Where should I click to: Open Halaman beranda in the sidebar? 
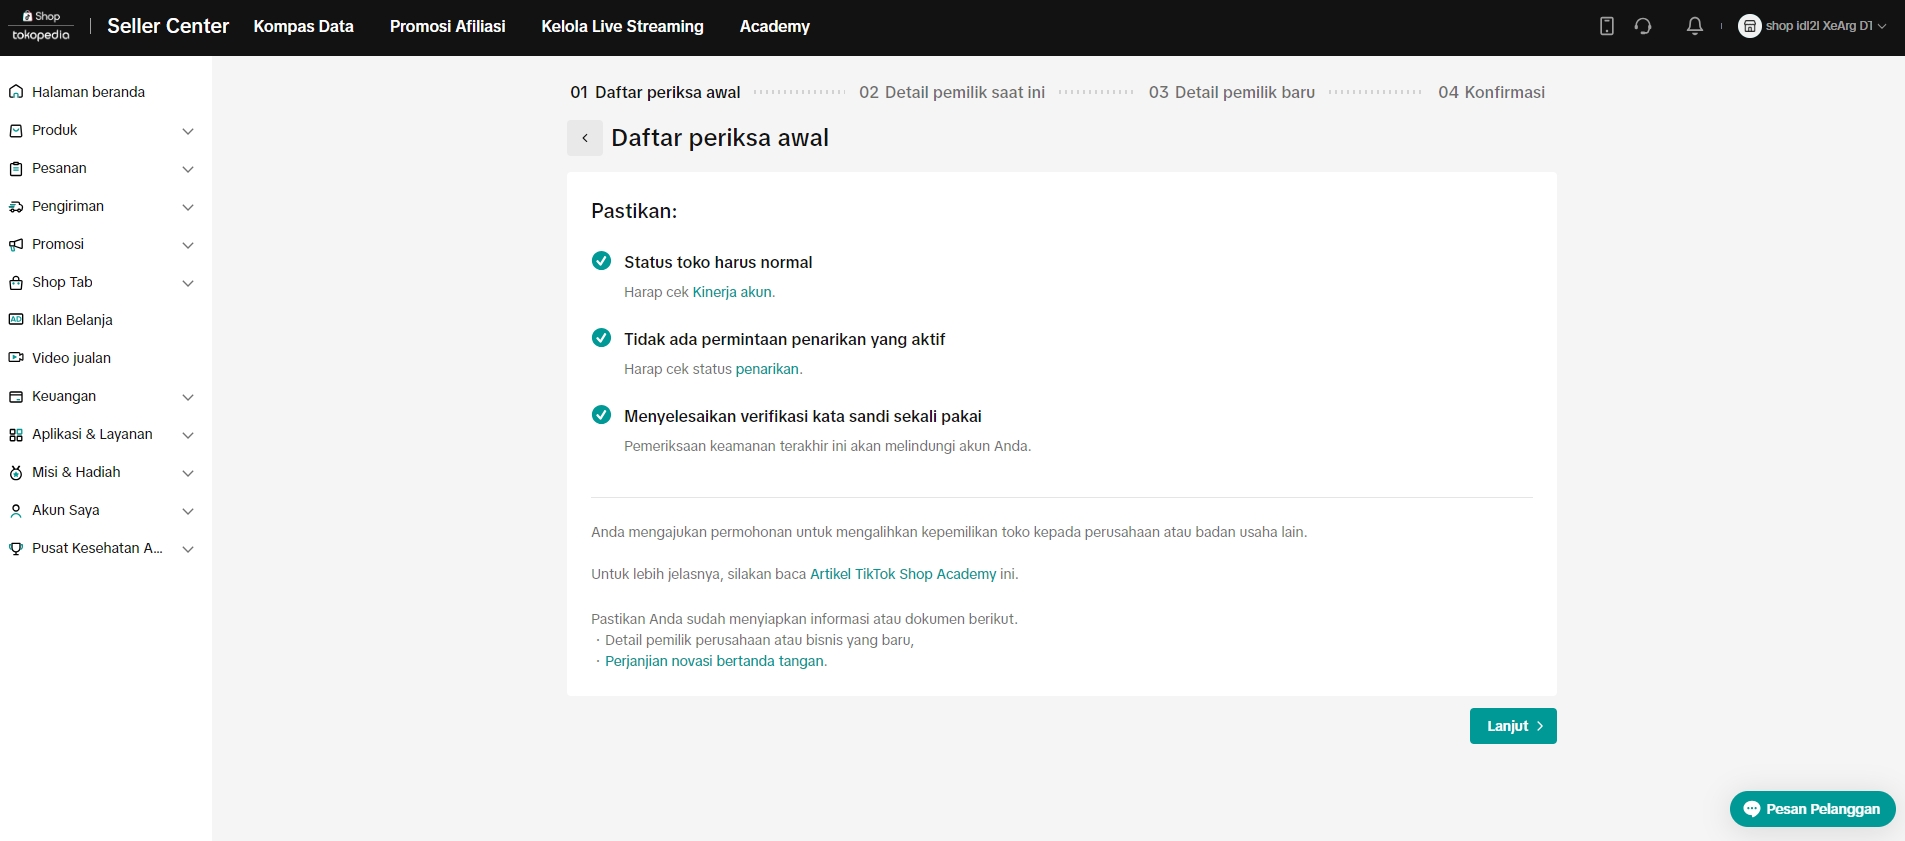click(88, 92)
